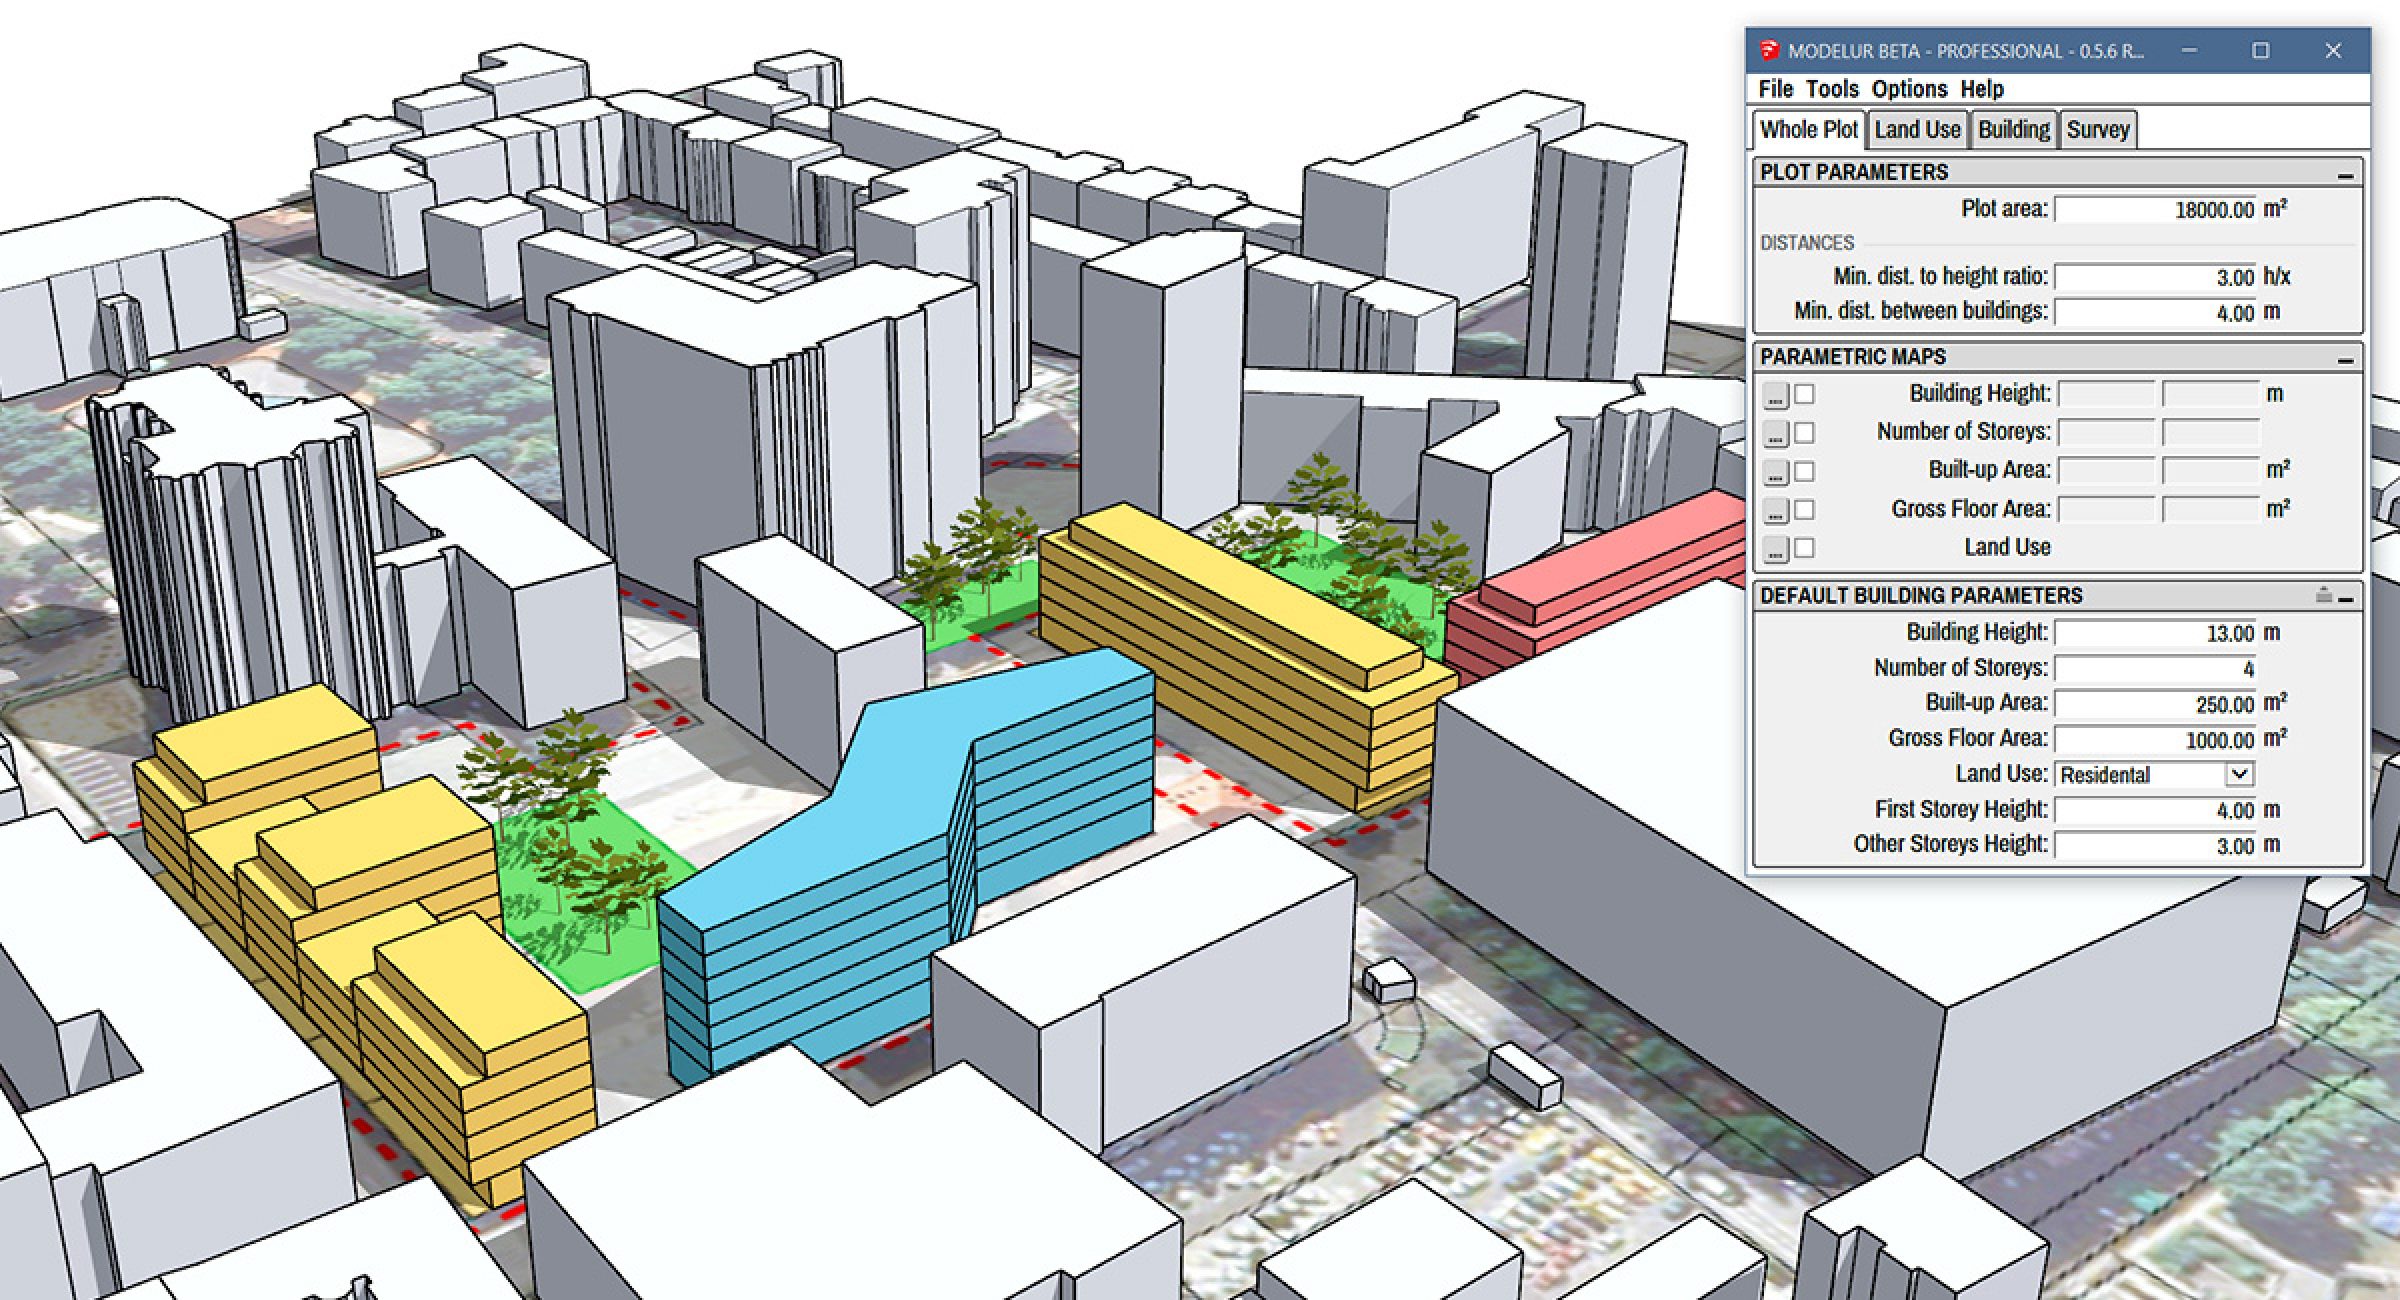Click the Plot area input field
The width and height of the screenshot is (2400, 1300).
(x=2155, y=209)
